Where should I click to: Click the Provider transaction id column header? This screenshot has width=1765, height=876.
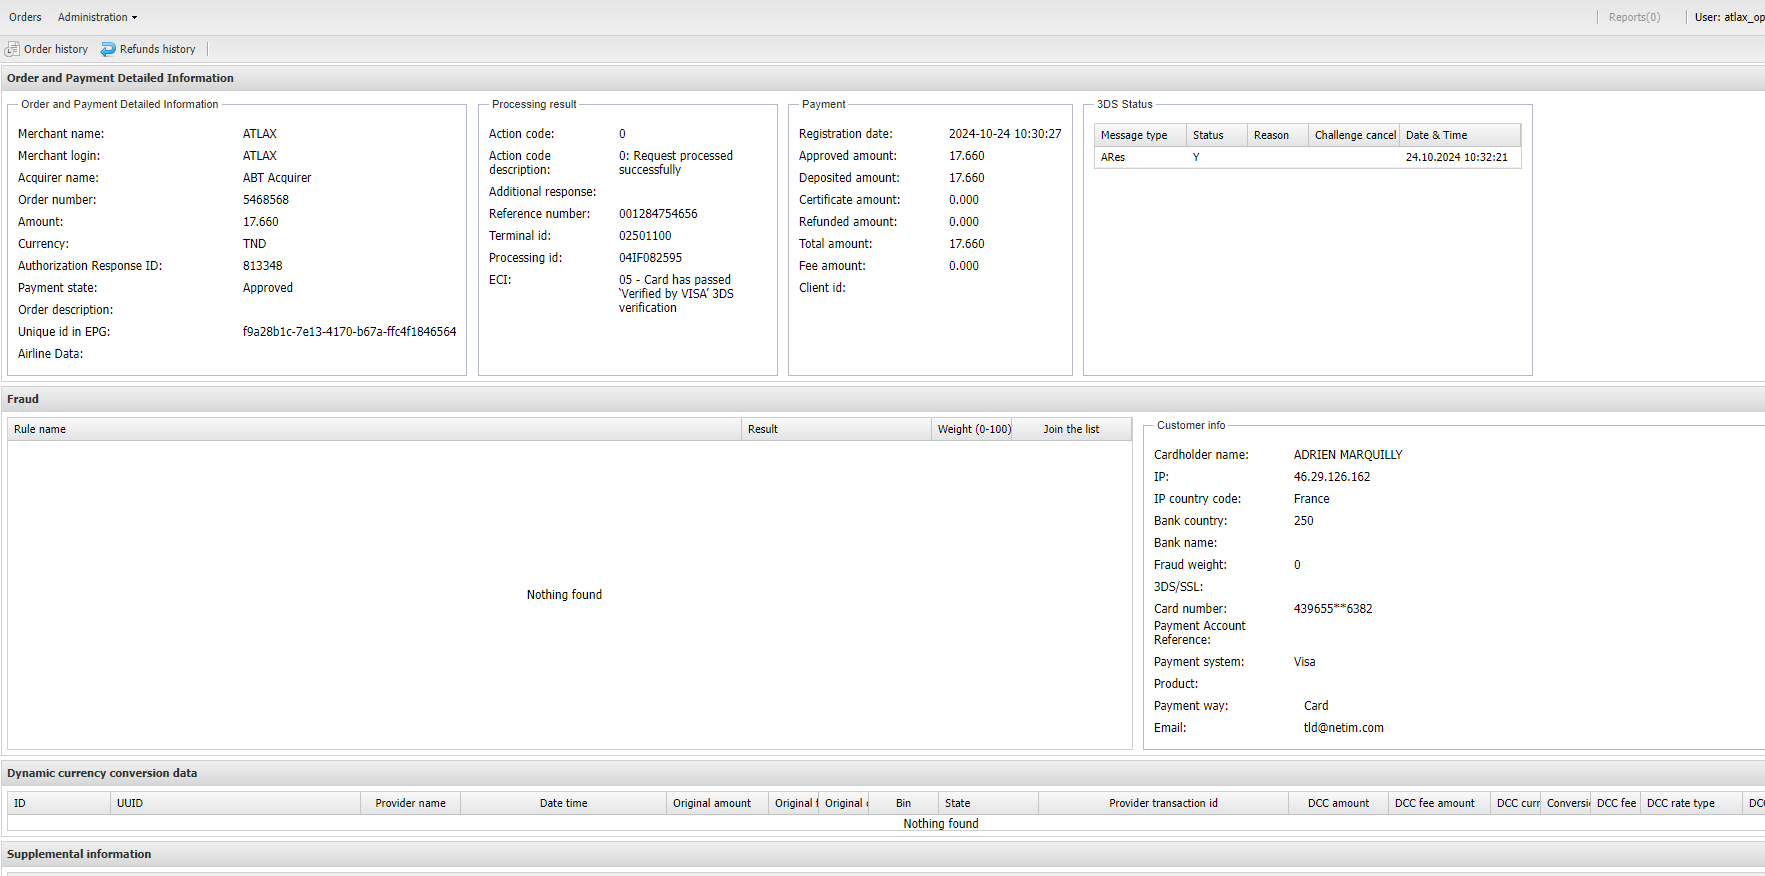(1162, 803)
